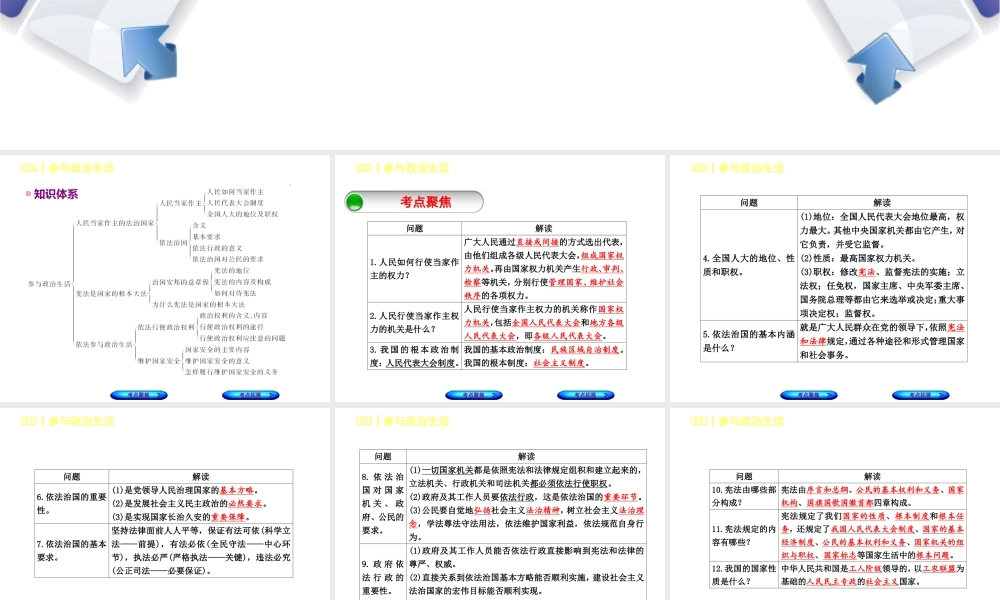Screen dimensions: 1000x600
Task: Click the bullet icon before 知识体系
Action: 28,194
